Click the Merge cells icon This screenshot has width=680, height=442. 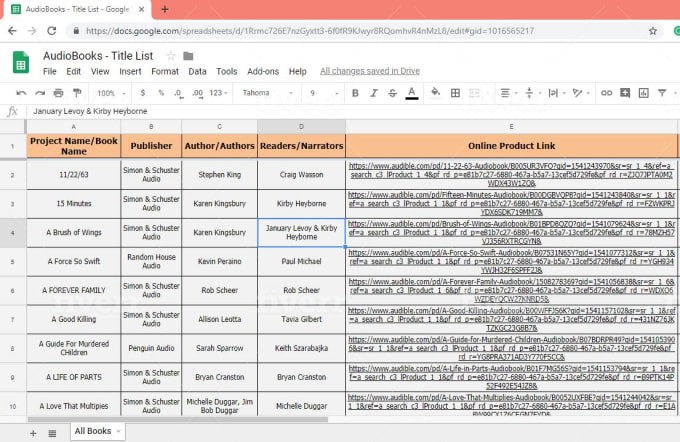474,93
